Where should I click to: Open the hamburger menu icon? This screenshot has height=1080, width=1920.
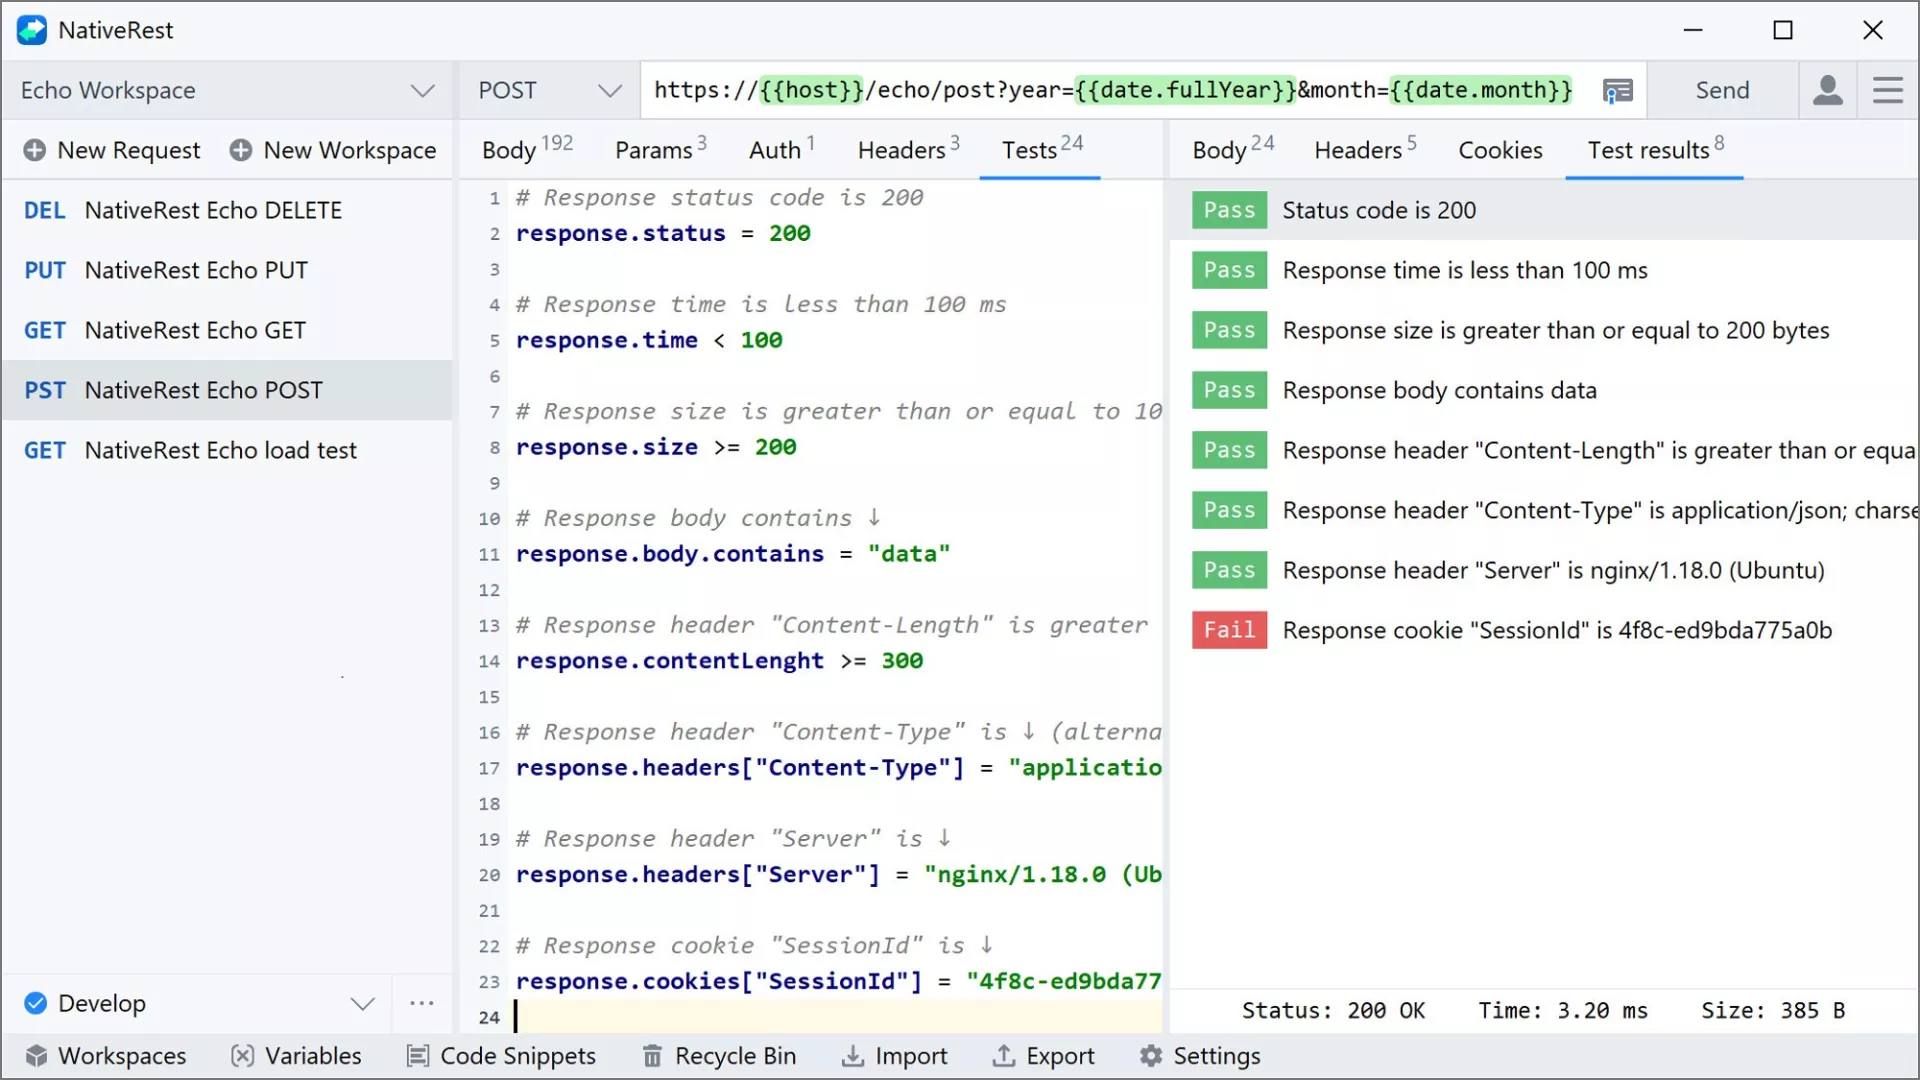click(1887, 90)
